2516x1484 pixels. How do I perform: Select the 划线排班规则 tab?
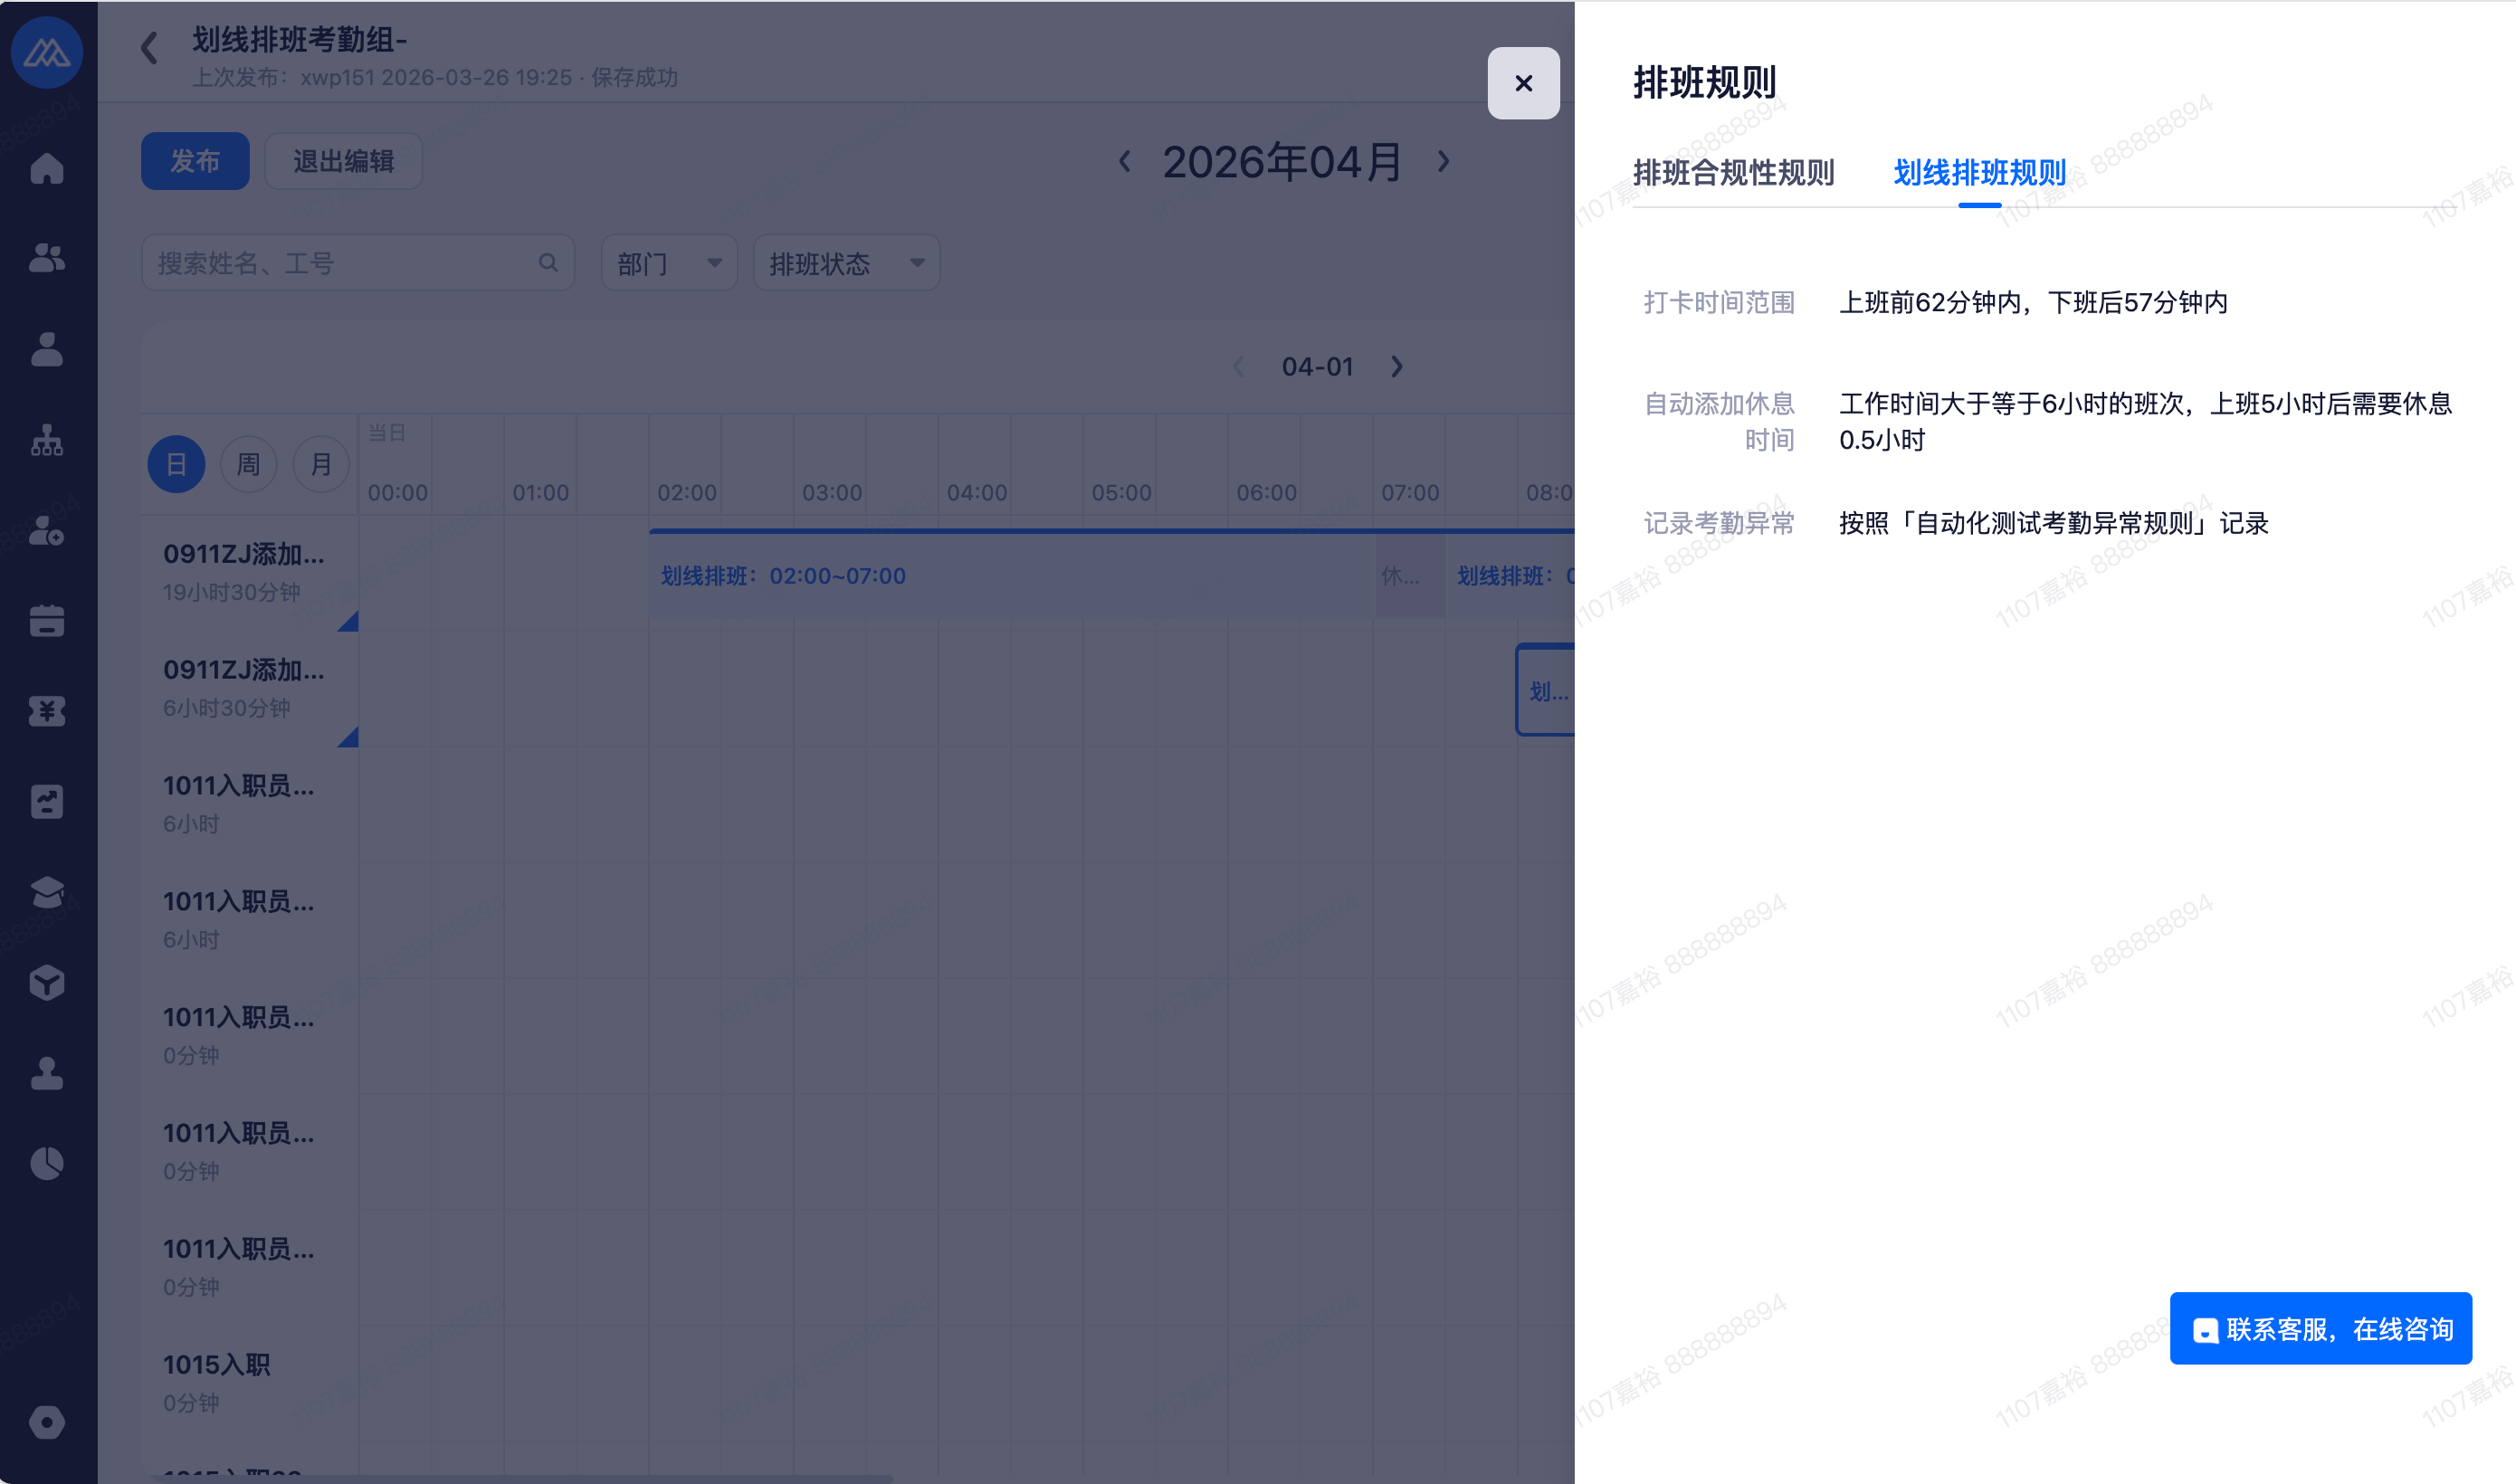coord(1979,173)
